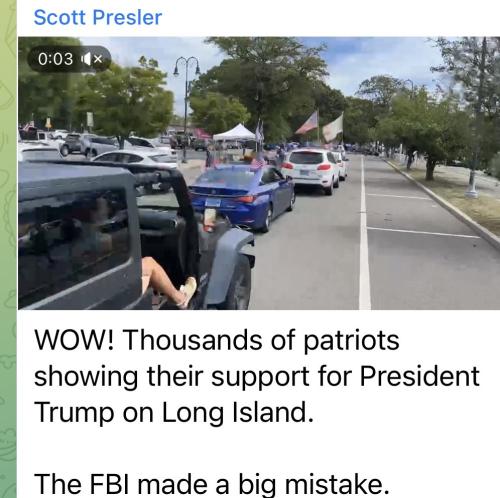Tap the foot hanging from the Jeep
Image resolution: width=500 pixels, height=498 pixels.
(187, 291)
